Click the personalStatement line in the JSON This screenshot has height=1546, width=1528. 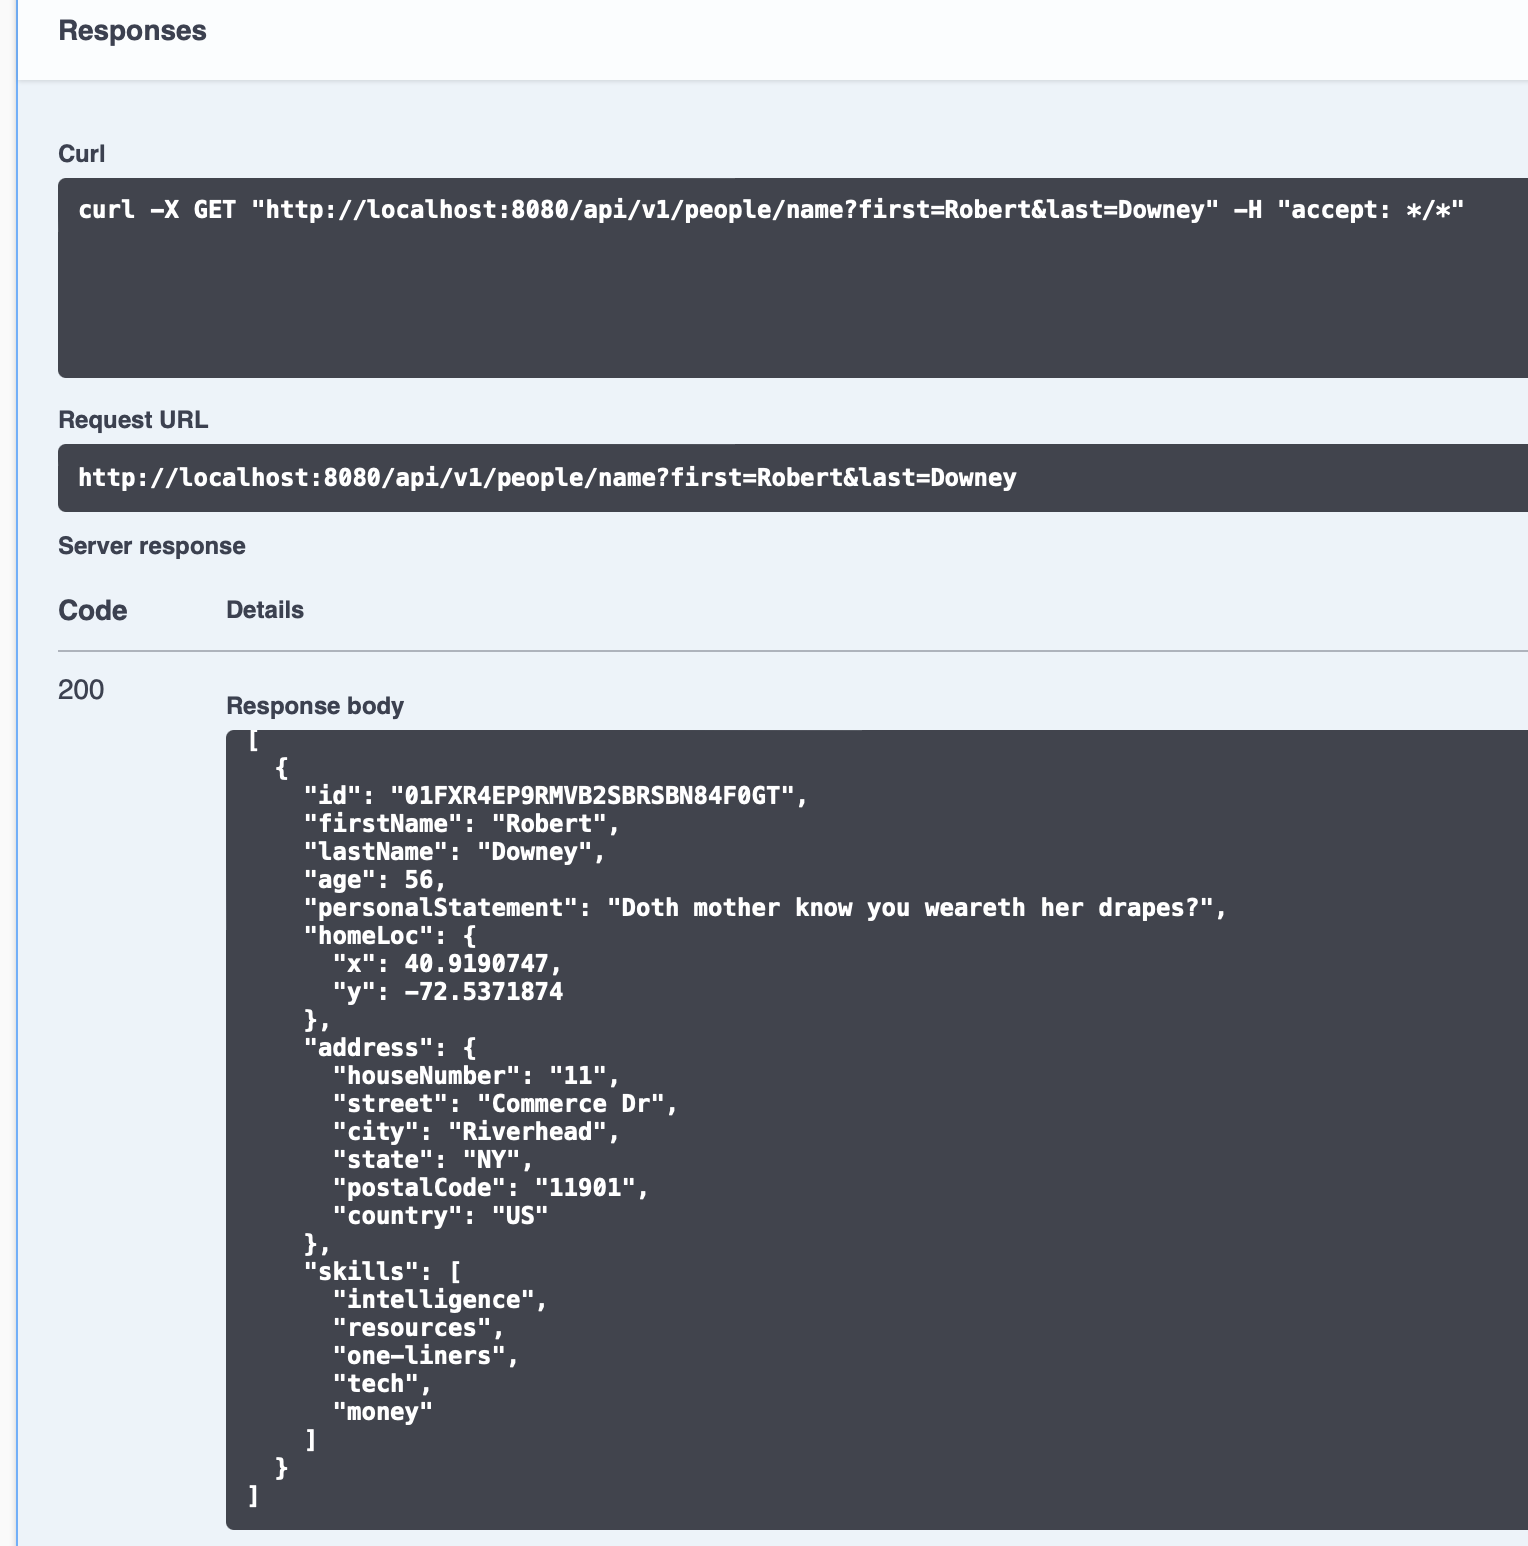[x=765, y=908]
